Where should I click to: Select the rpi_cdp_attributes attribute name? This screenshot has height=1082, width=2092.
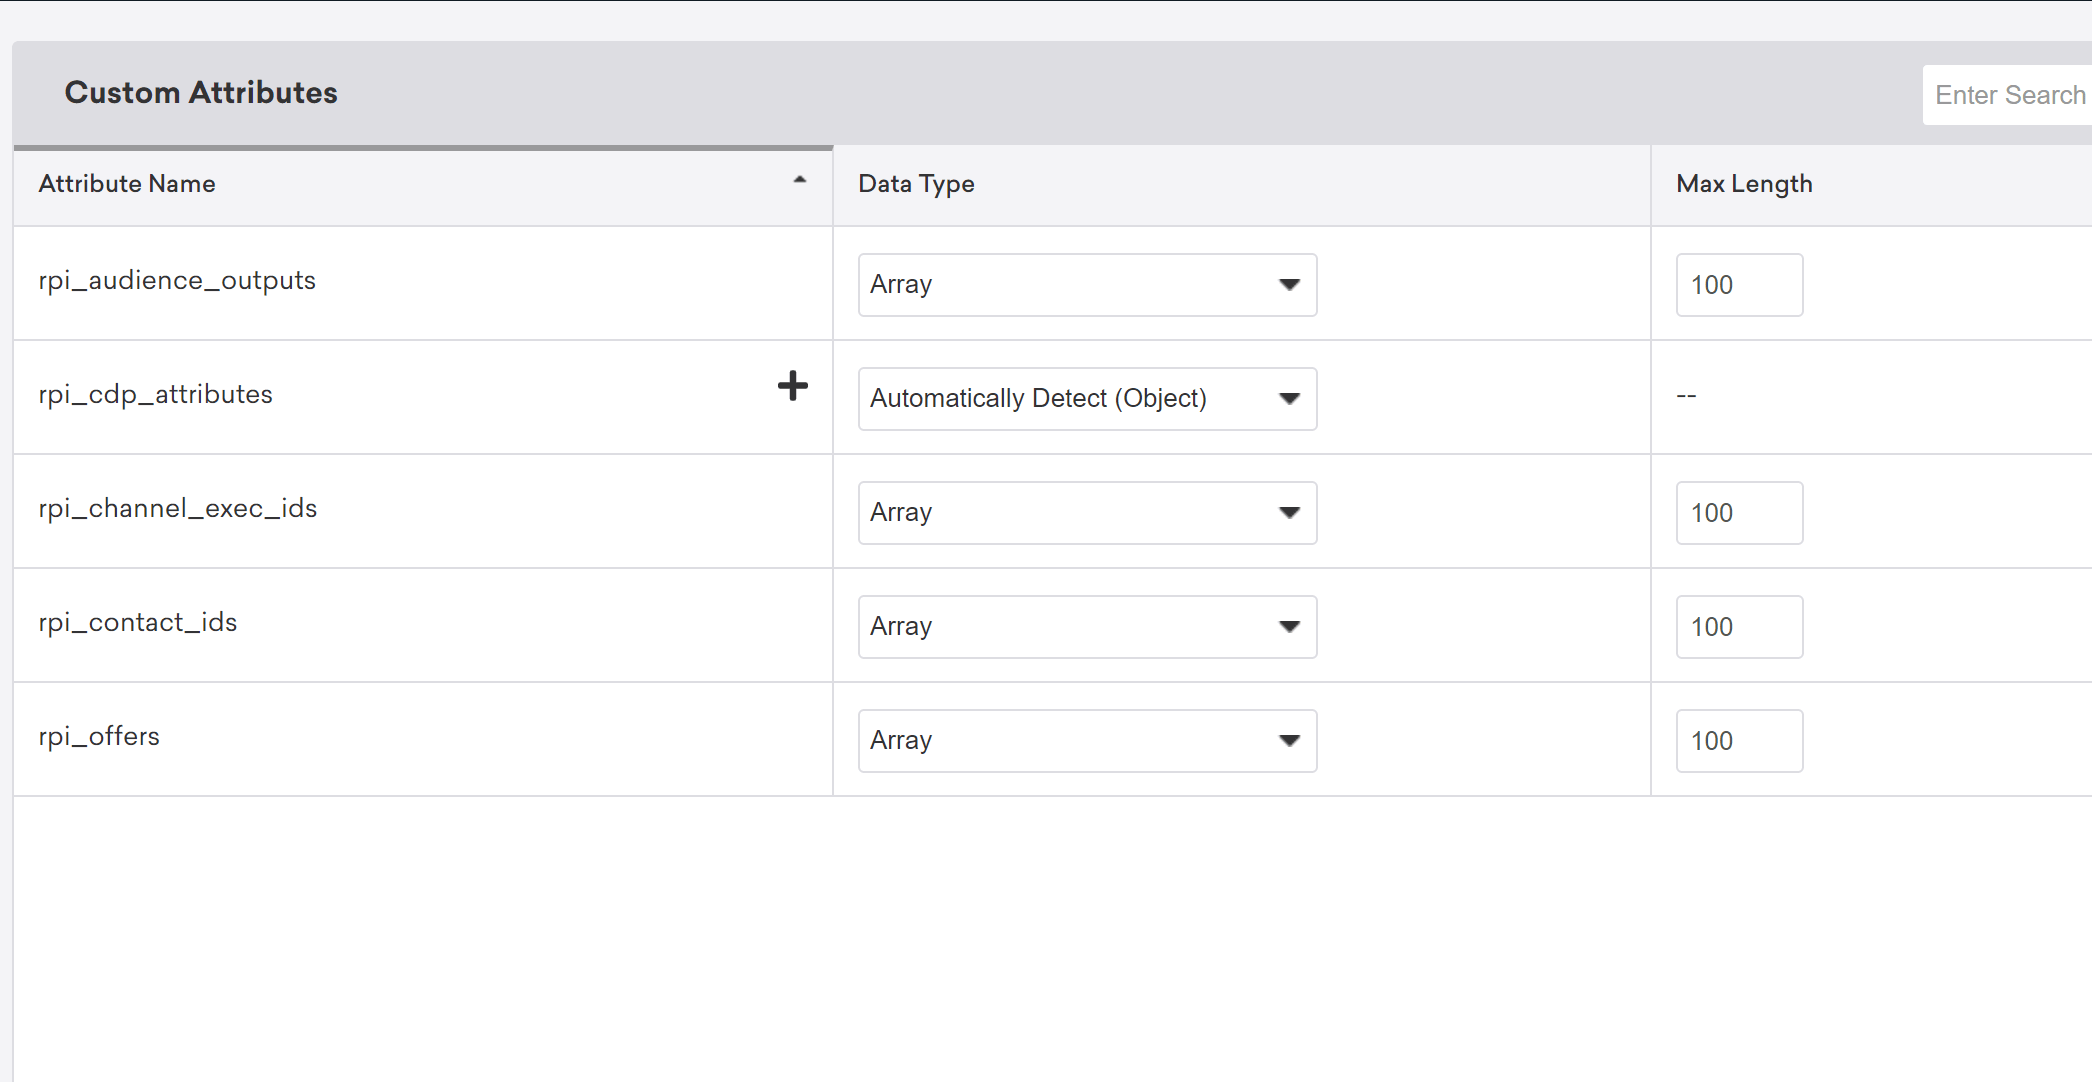(x=155, y=395)
